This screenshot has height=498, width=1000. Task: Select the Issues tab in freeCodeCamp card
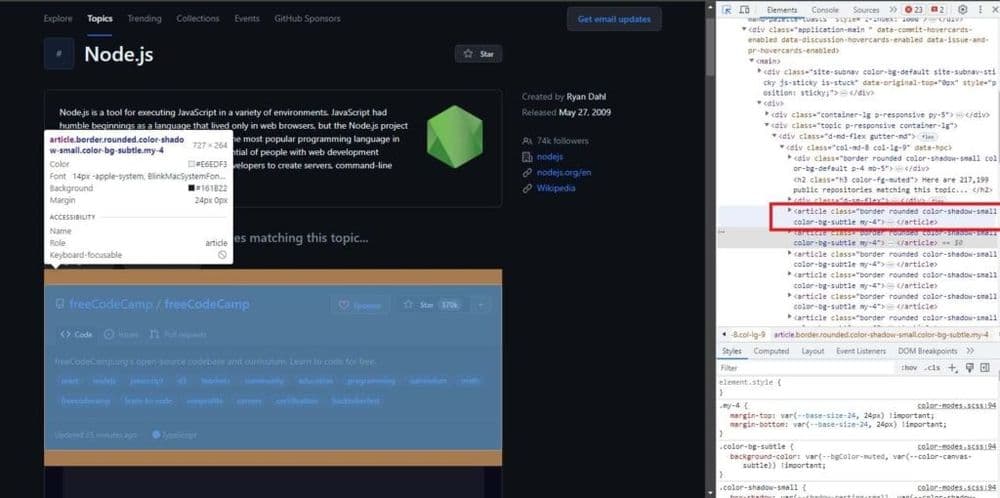(121, 334)
